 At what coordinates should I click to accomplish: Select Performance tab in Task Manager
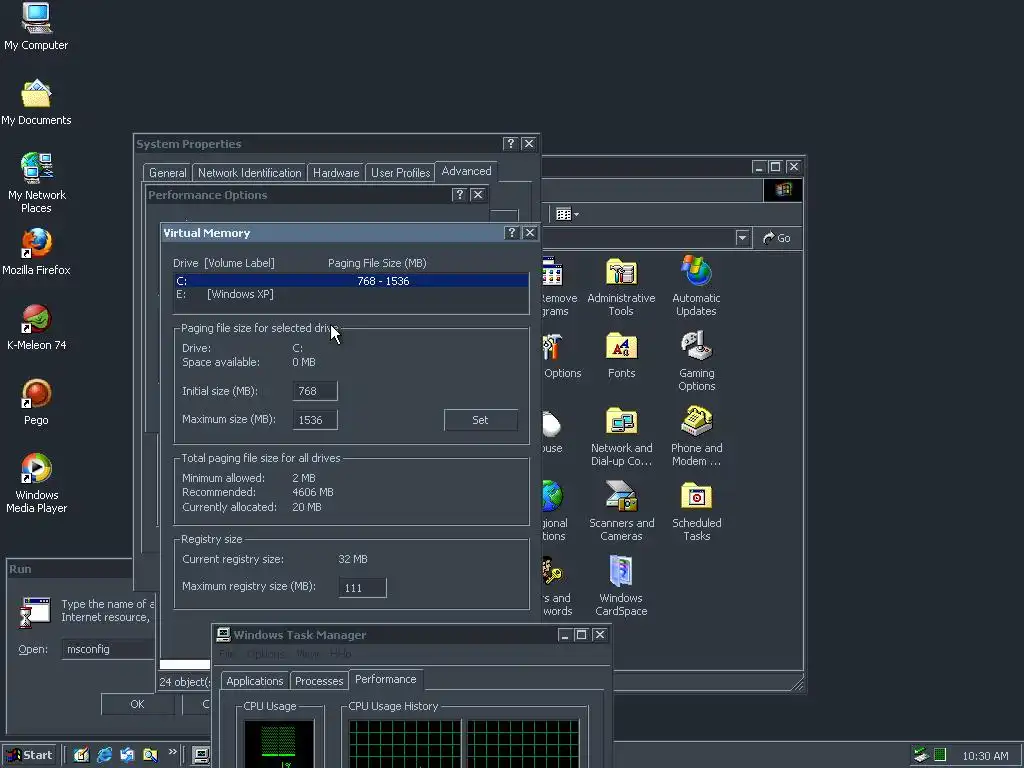coord(386,679)
